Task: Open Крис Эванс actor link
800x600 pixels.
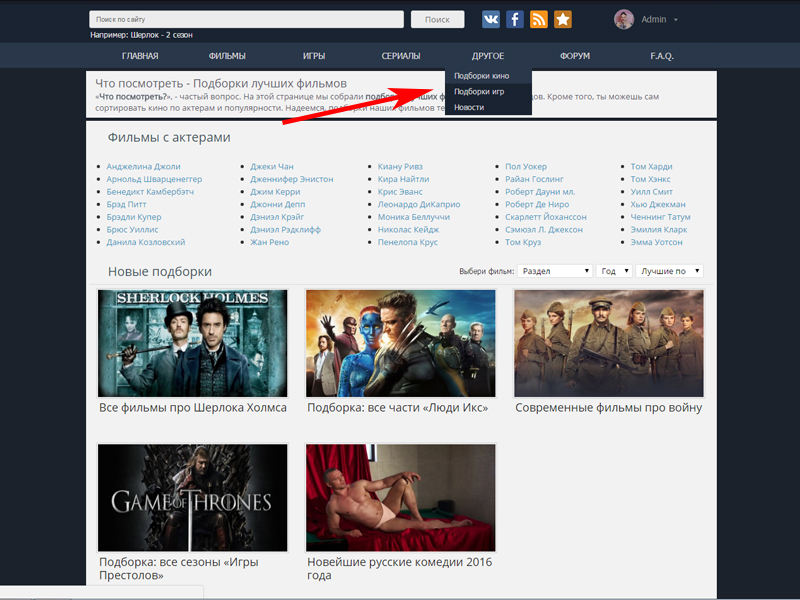Action: click(x=400, y=192)
